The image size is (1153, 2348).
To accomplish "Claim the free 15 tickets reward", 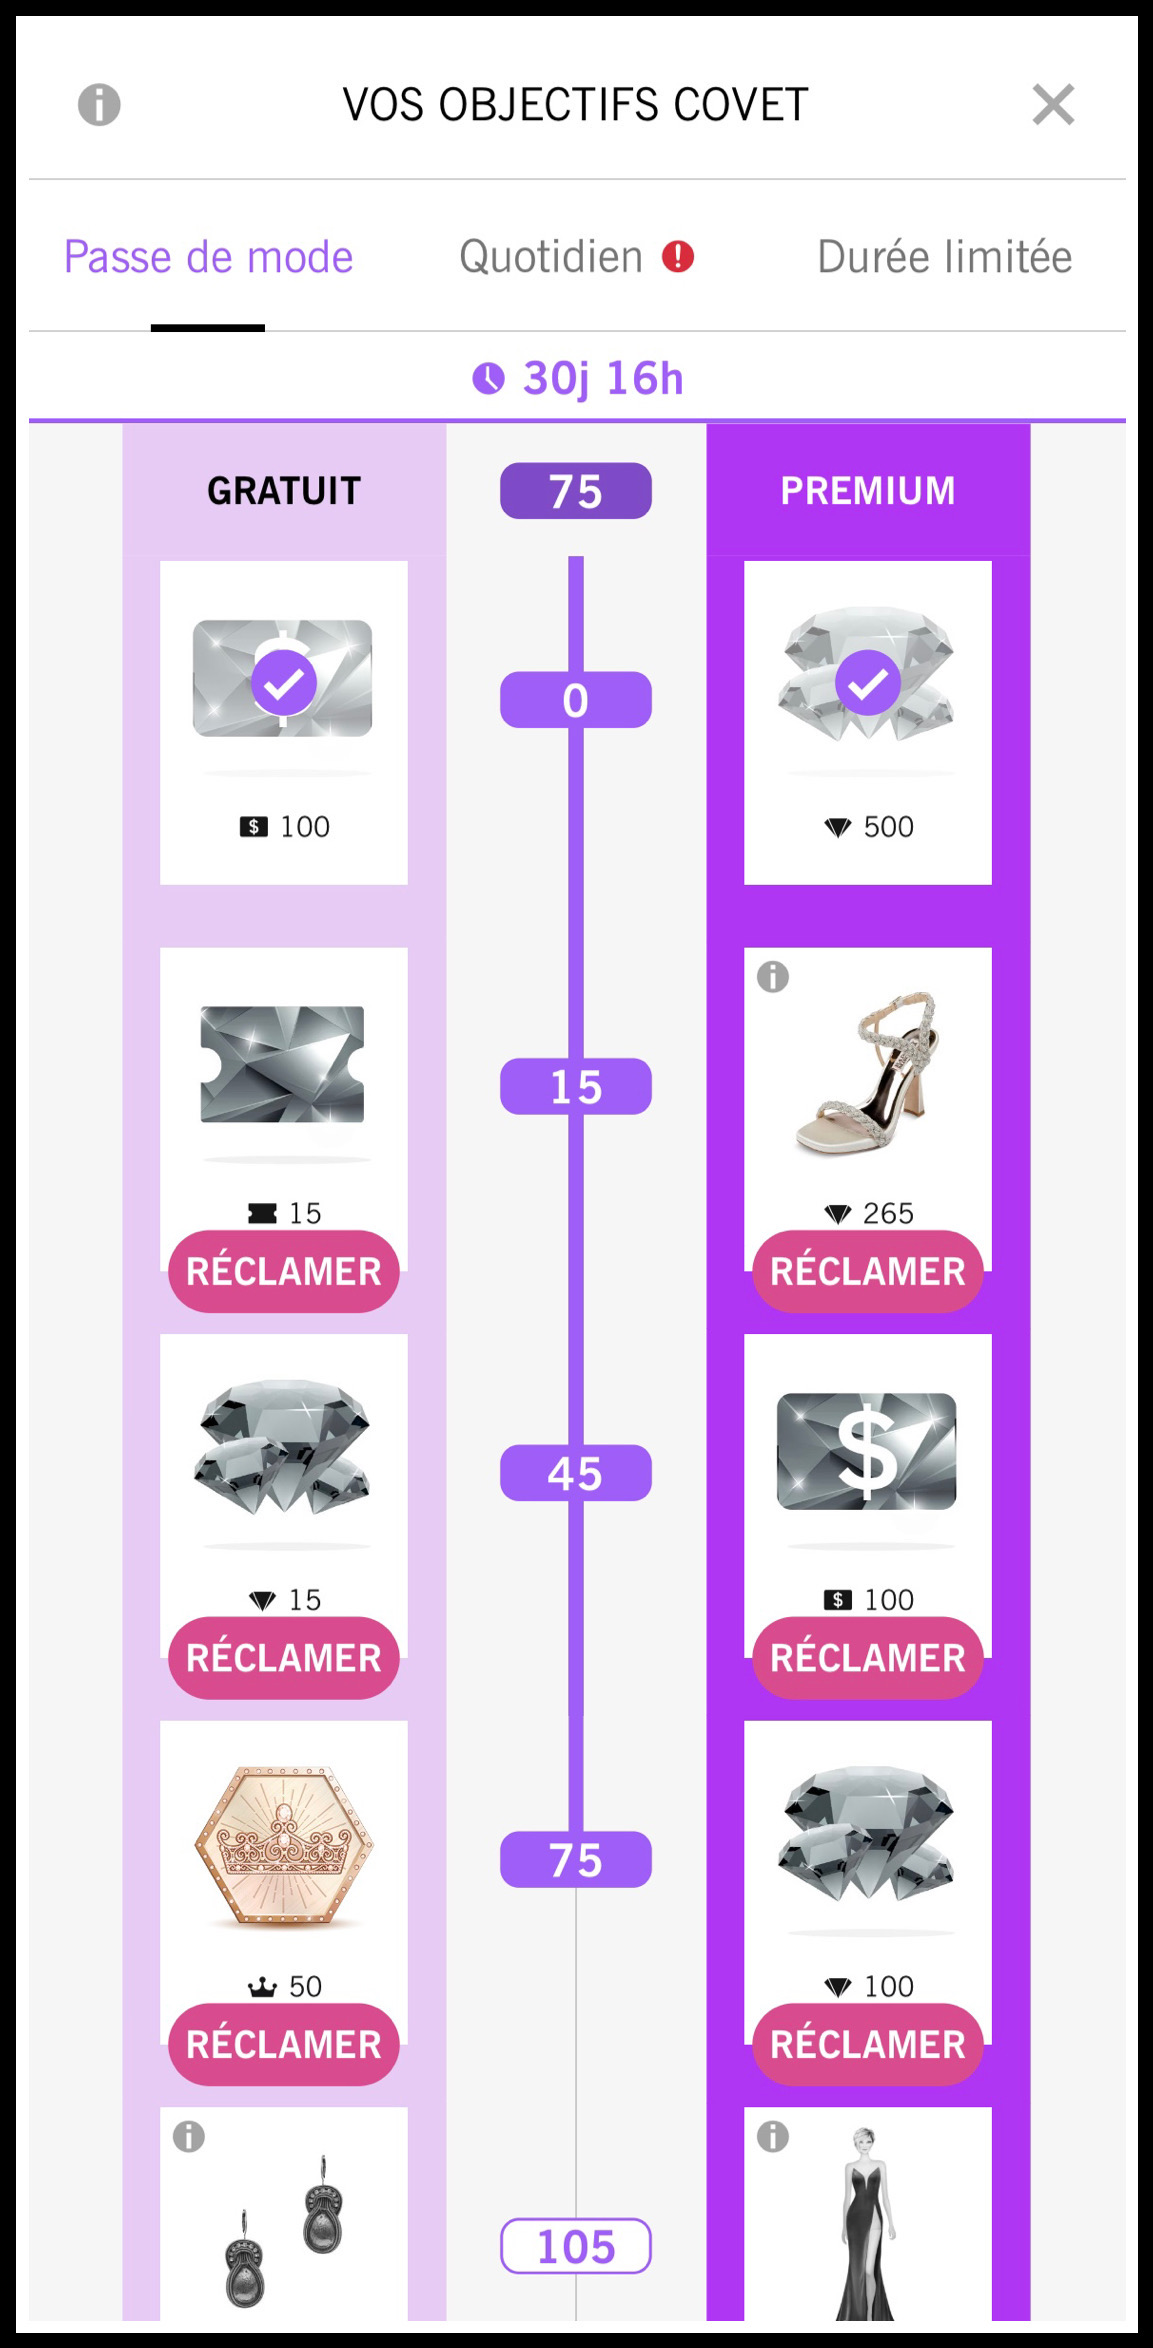I will [x=284, y=1271].
